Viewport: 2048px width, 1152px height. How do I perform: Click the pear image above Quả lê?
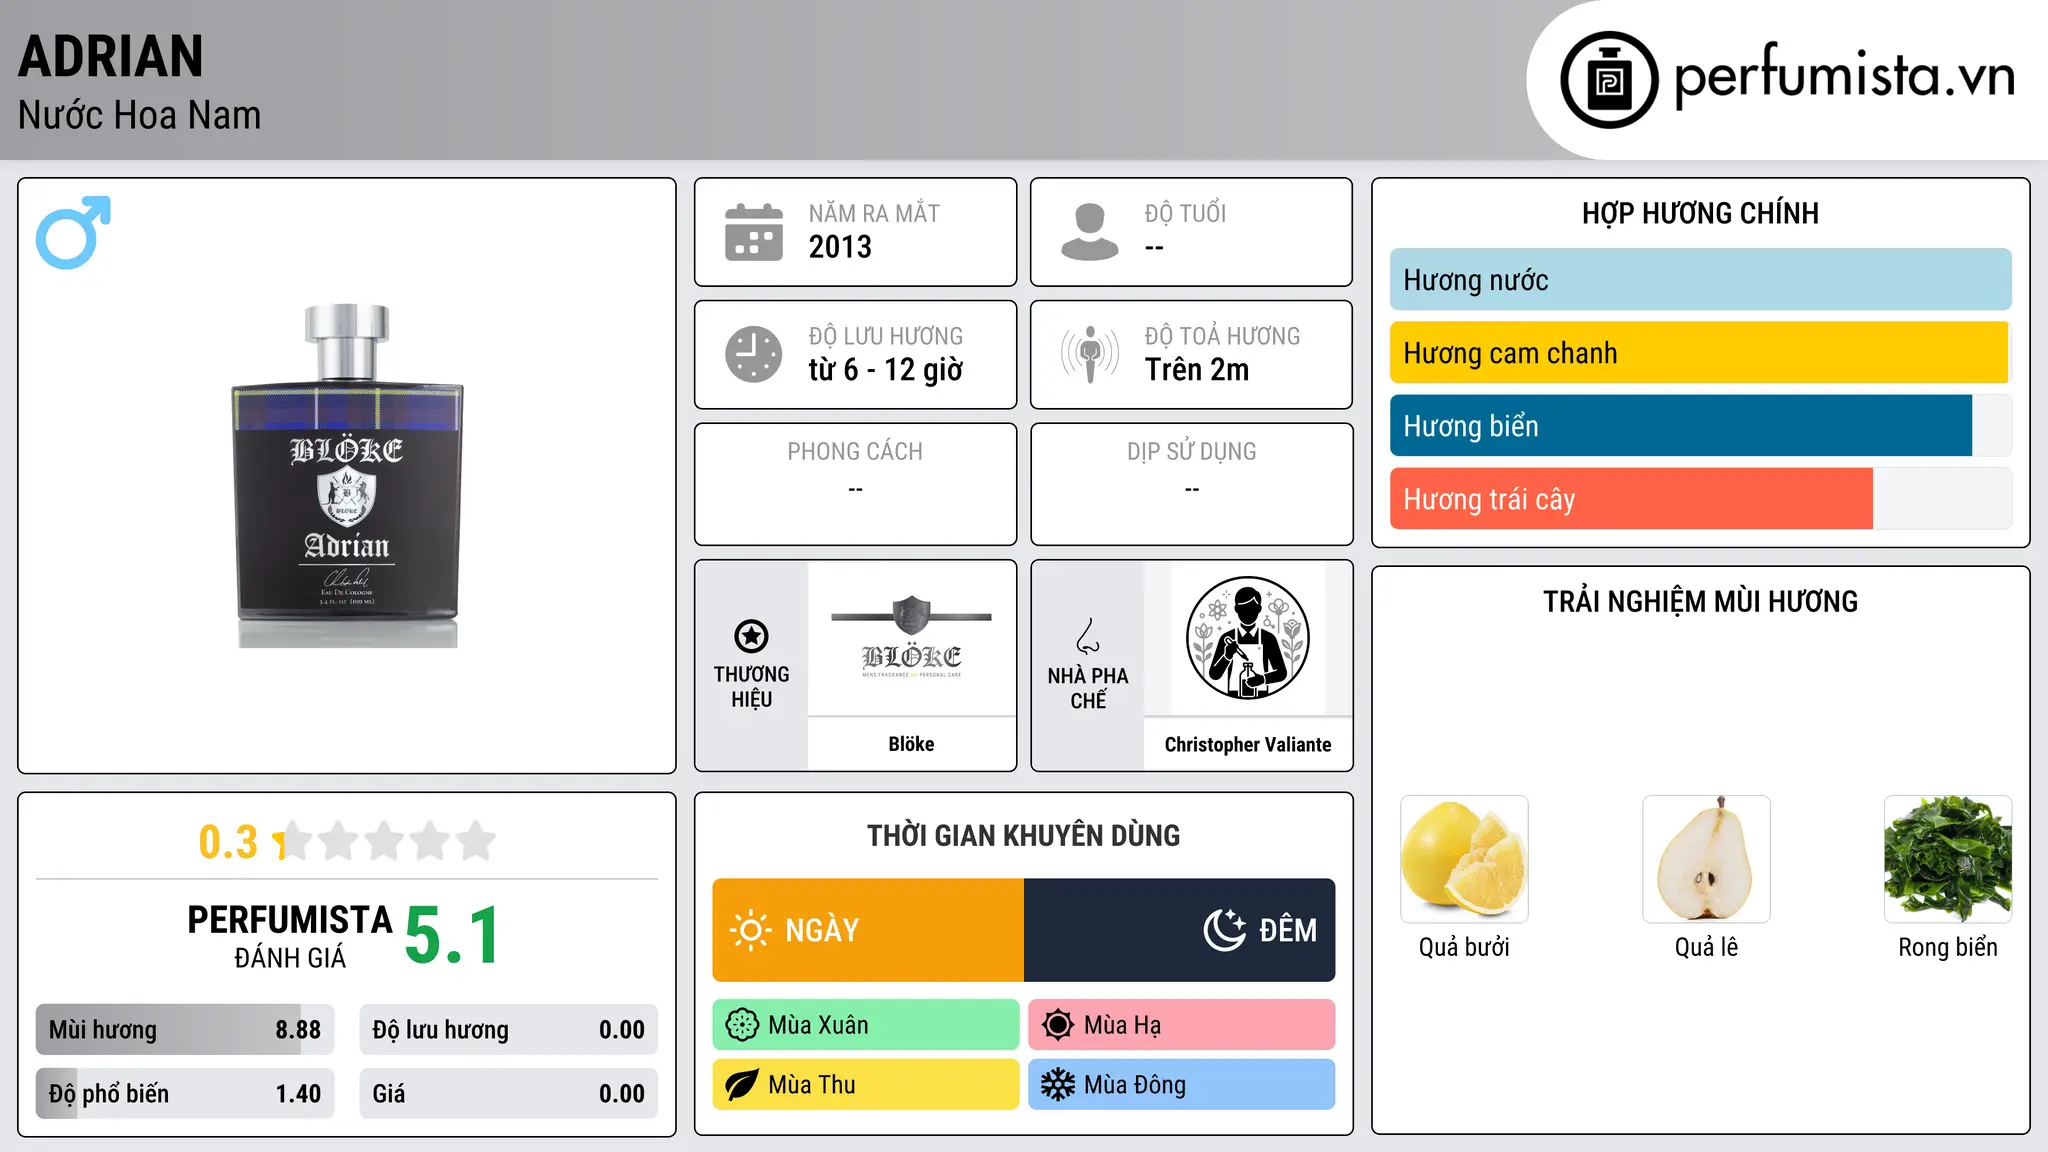1706,859
